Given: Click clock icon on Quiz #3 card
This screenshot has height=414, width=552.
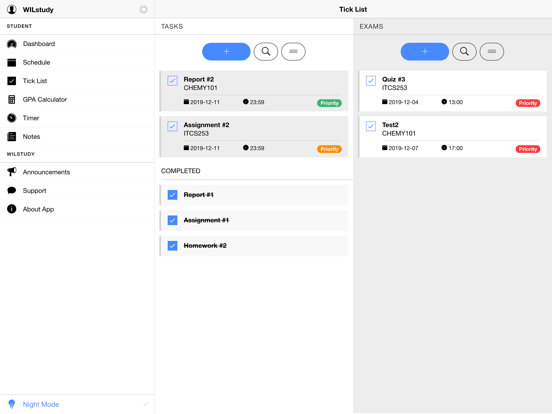Looking at the screenshot, I should (x=444, y=102).
